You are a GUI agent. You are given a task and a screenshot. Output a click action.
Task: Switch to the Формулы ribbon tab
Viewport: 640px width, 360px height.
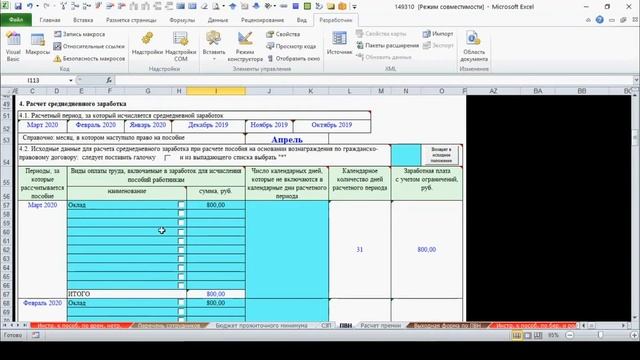[x=182, y=20]
